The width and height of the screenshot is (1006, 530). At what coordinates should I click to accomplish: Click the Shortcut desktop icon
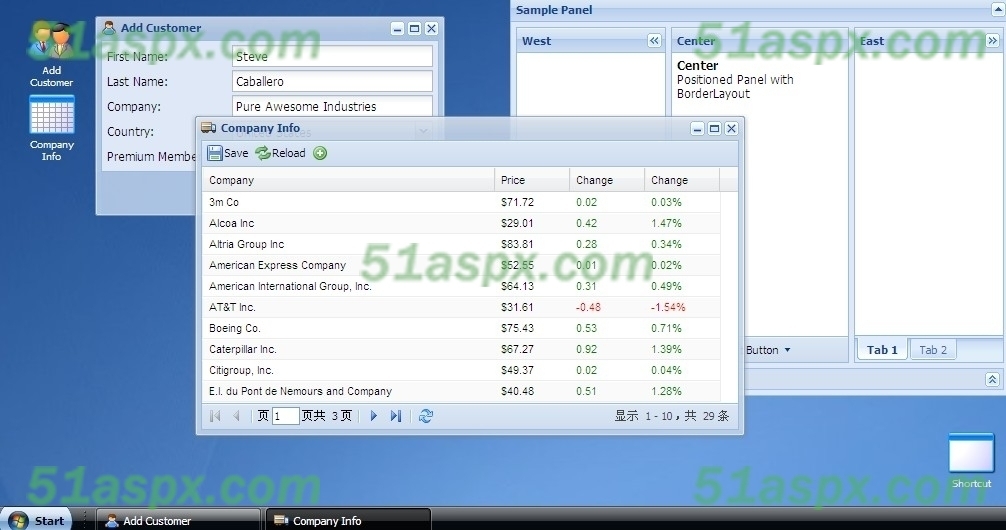pos(971,461)
